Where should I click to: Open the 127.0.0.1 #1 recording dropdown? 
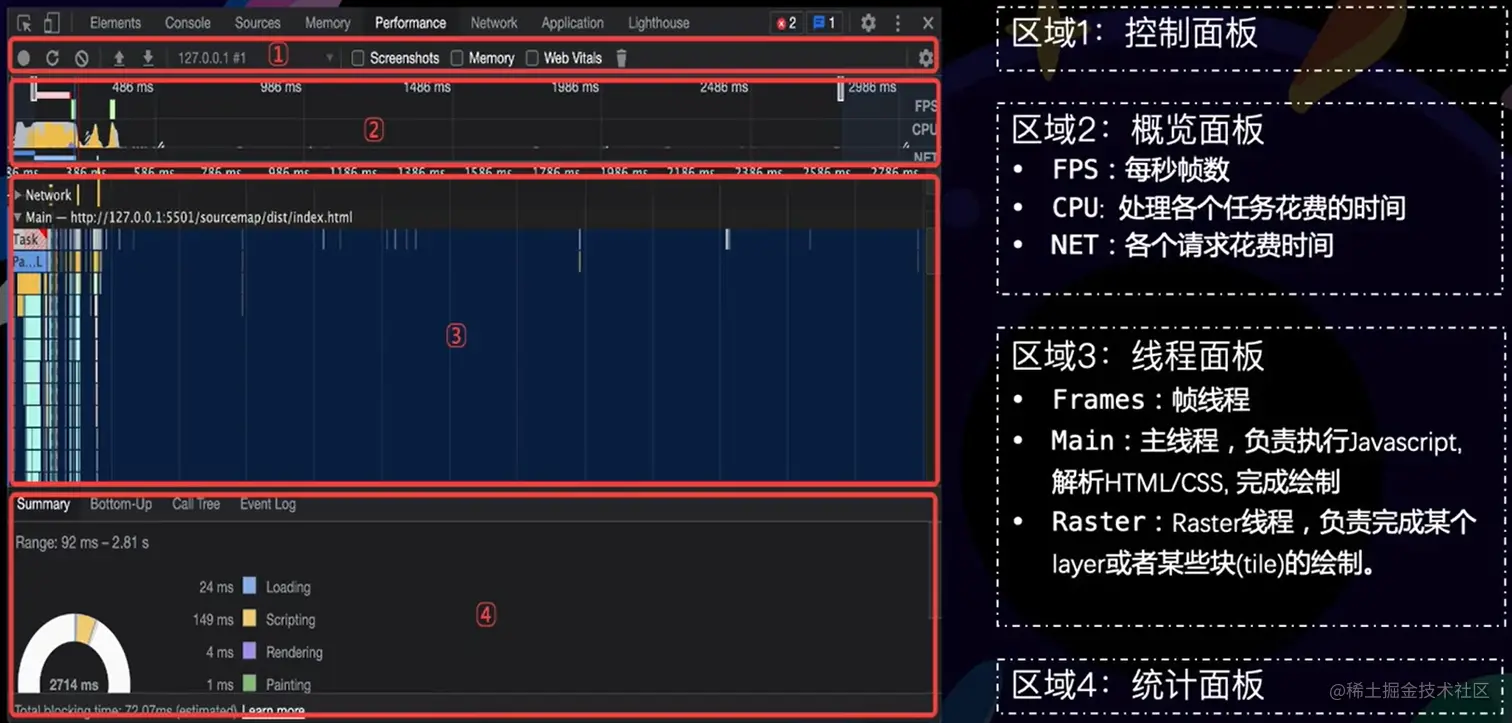pos(255,58)
